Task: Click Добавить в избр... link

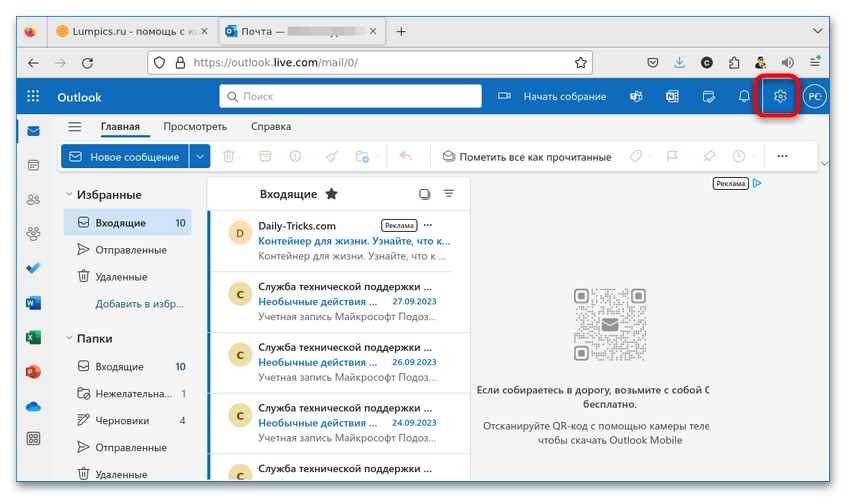Action: pos(139,304)
